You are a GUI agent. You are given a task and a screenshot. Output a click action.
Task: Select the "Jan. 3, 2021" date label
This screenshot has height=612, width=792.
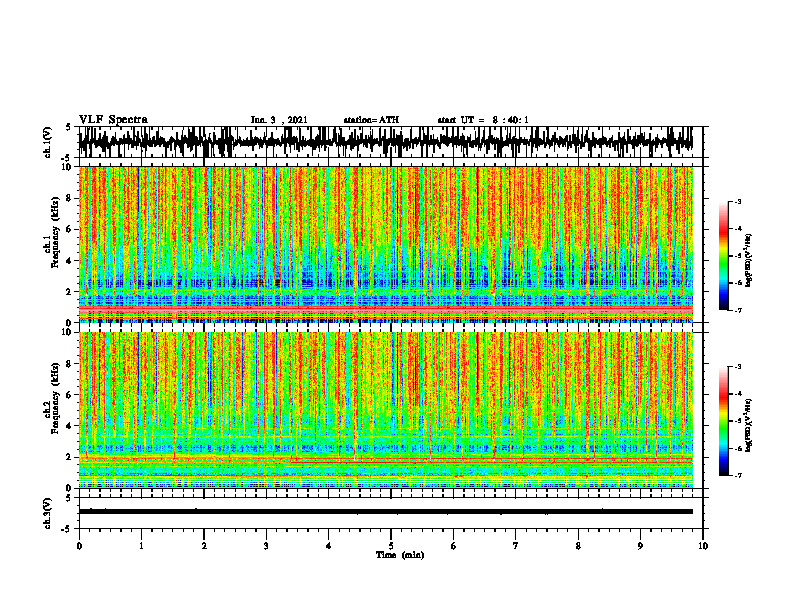[279, 120]
